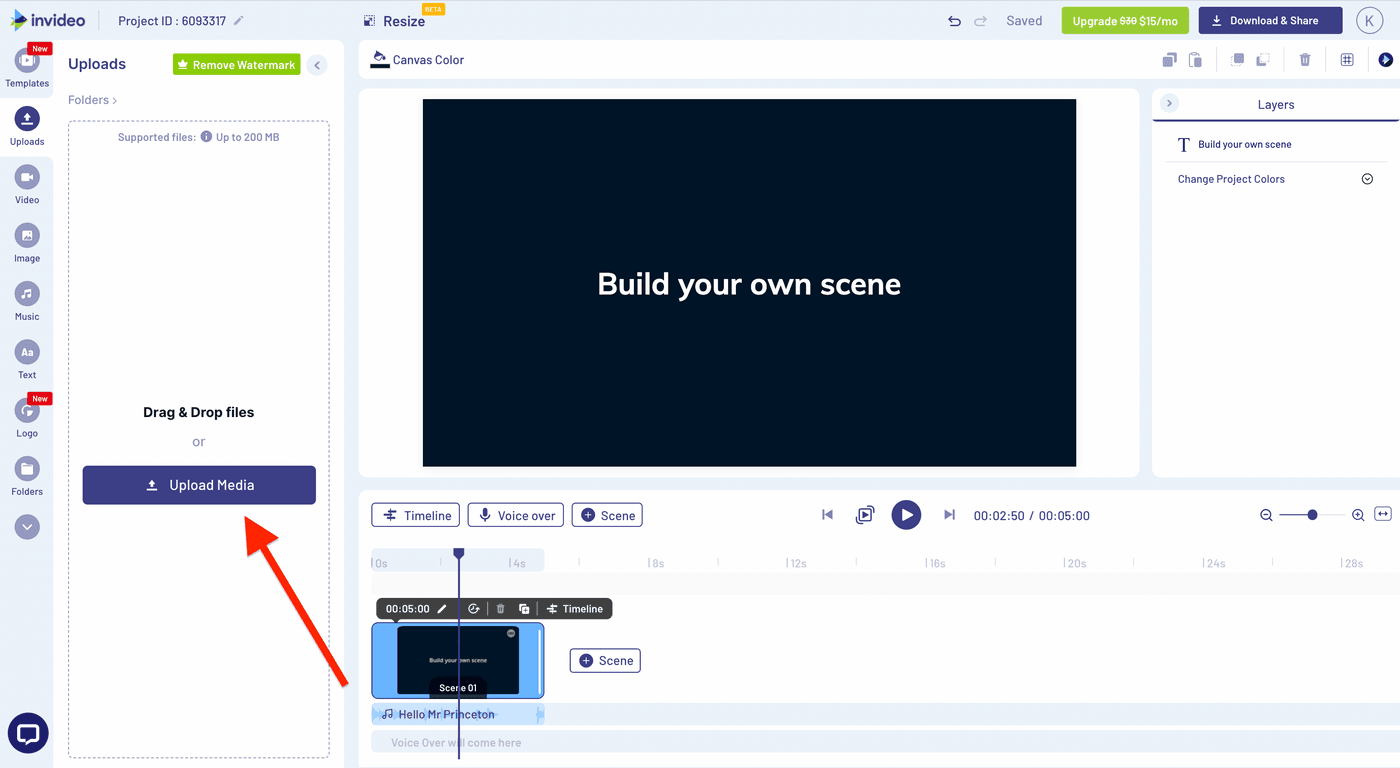Toggle the grid overlay on the canvas
Screen dimensions: 1400x768
1346,59
